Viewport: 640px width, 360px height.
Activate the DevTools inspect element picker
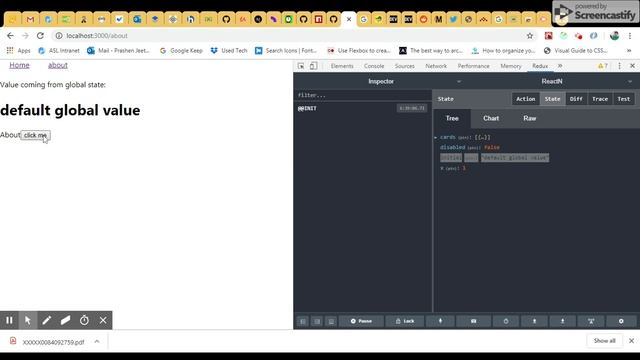coord(301,66)
